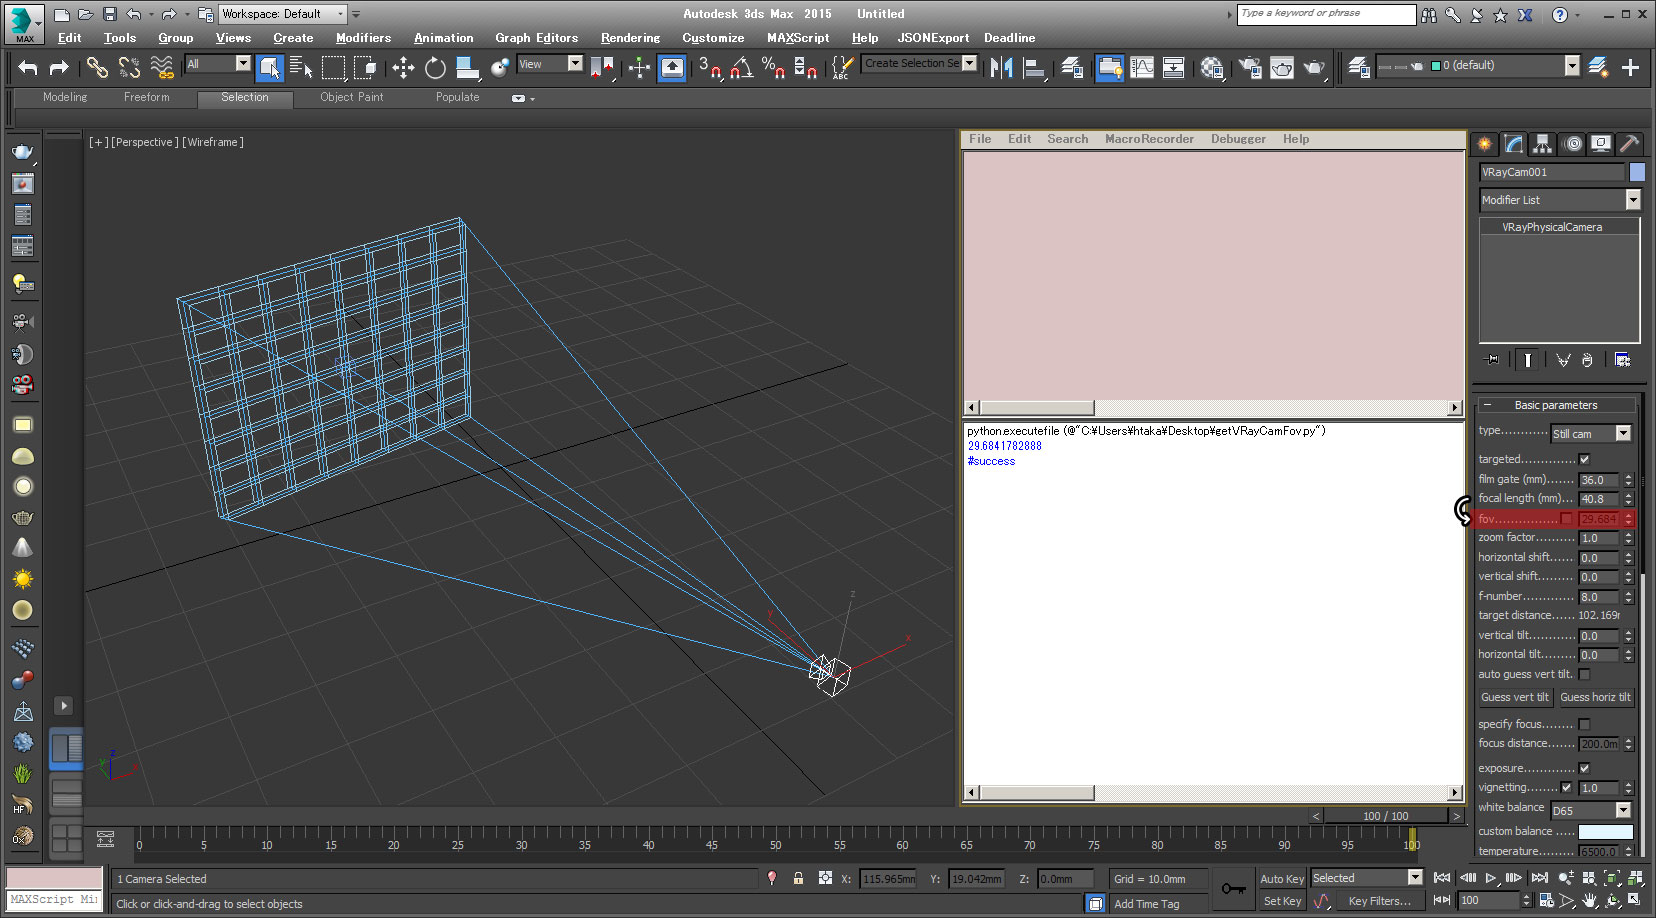The width and height of the screenshot is (1656, 918).
Task: Click the Pan View hand icon
Action: coord(1589,901)
